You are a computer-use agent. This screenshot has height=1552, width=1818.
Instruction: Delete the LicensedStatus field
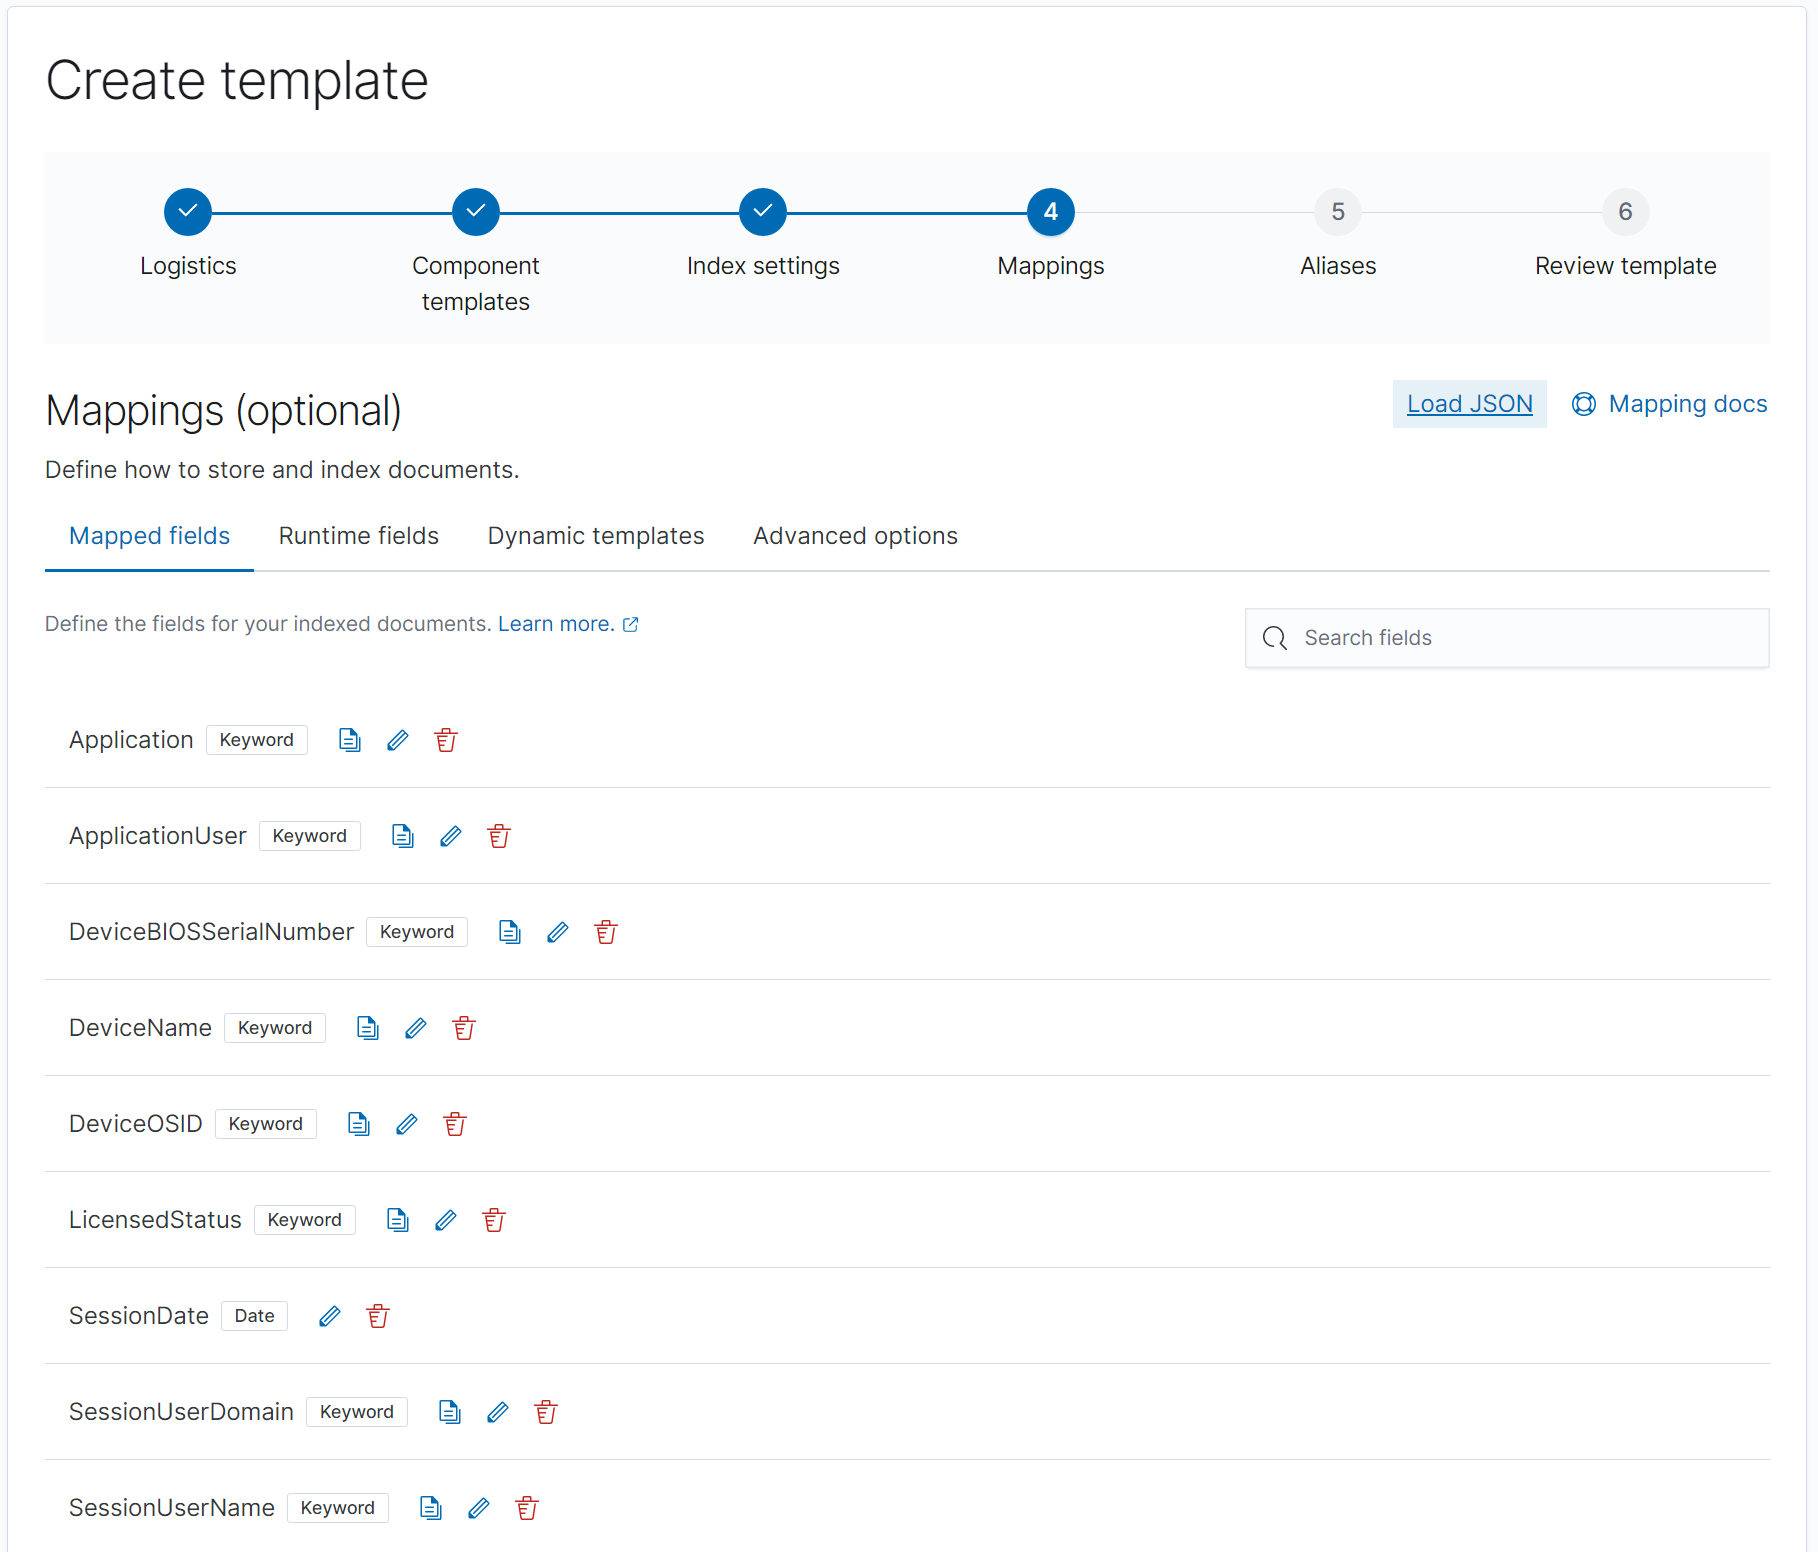point(494,1220)
